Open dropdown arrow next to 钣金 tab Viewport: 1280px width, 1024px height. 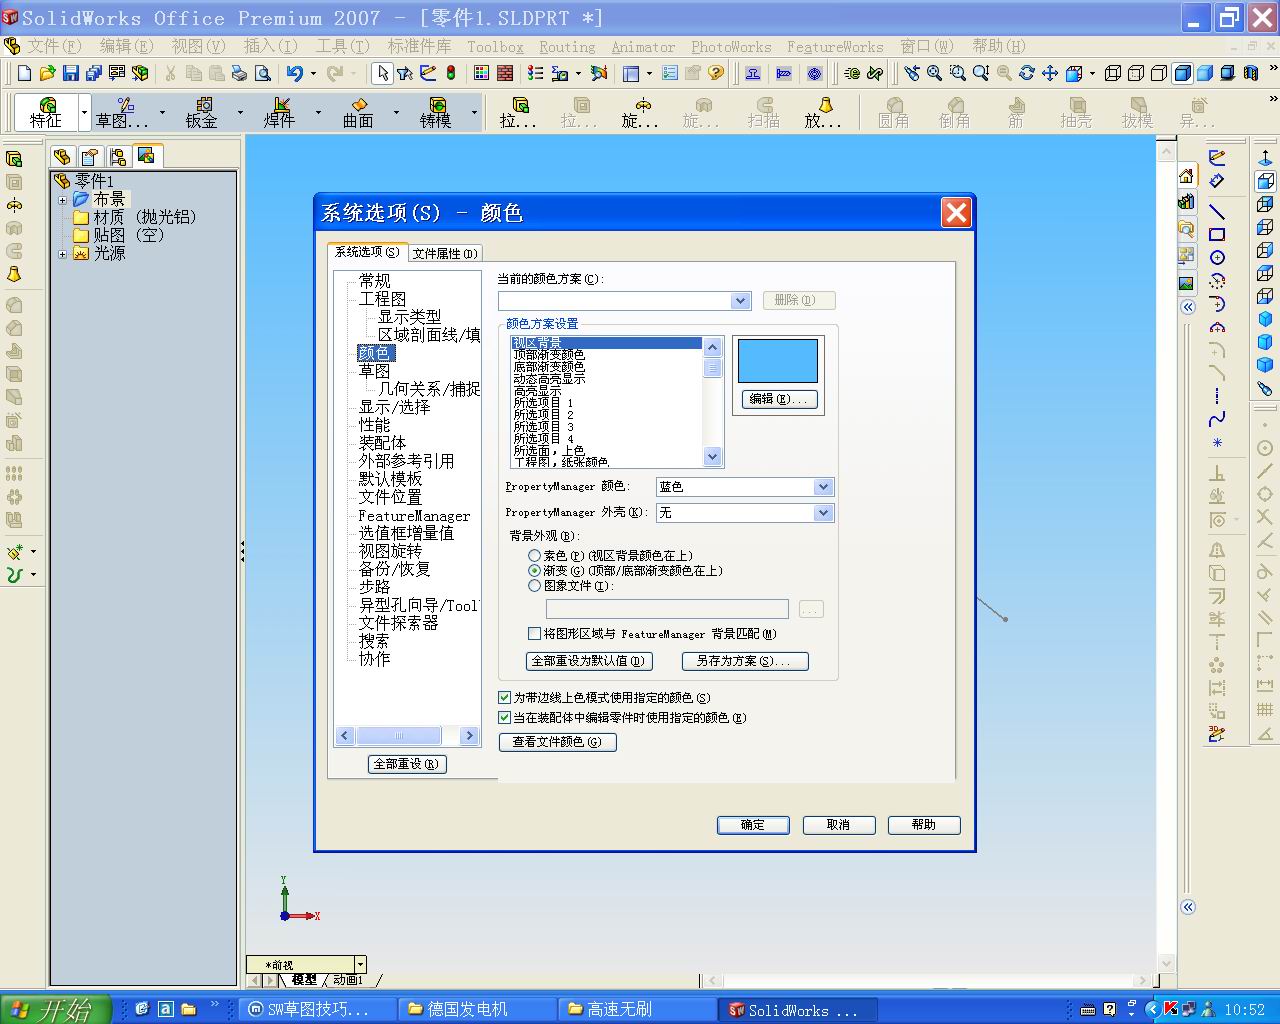click(x=240, y=112)
